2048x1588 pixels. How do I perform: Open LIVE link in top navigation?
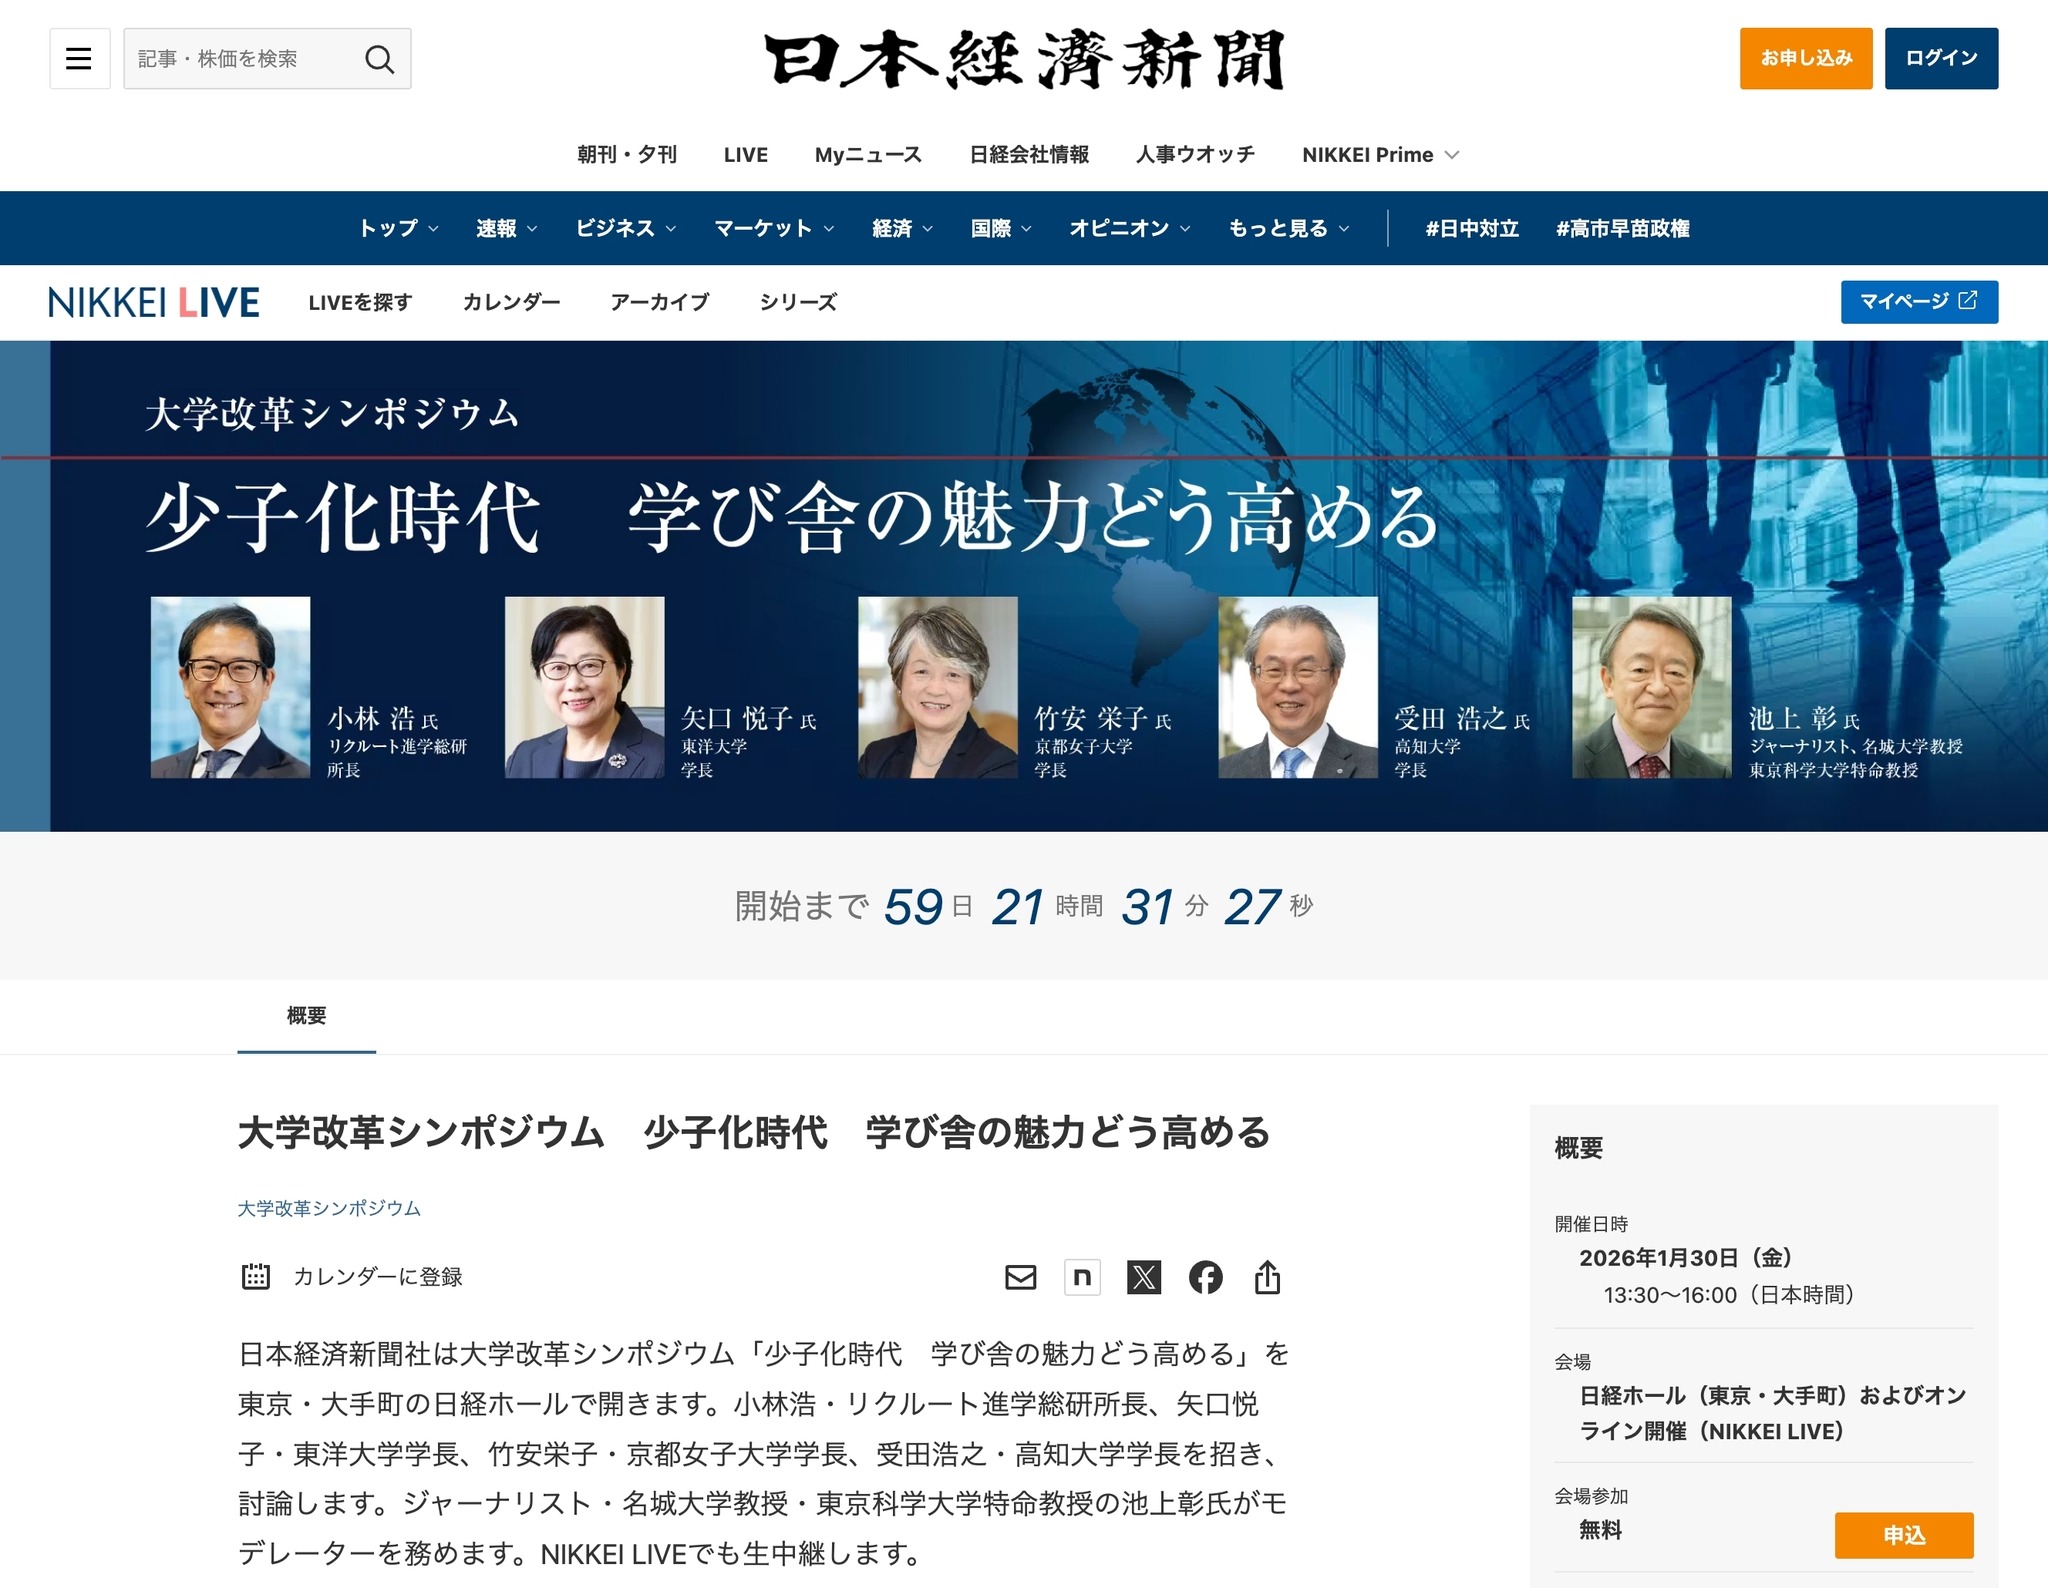point(746,155)
